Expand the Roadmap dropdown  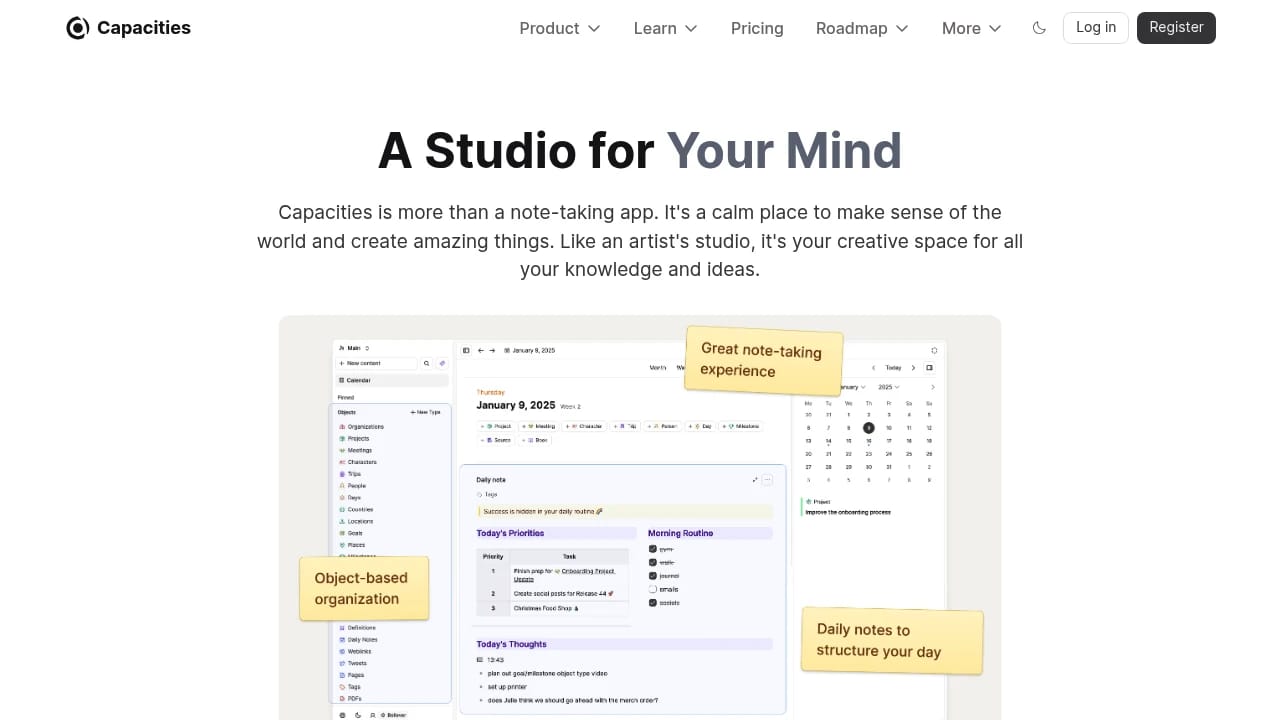(x=862, y=28)
